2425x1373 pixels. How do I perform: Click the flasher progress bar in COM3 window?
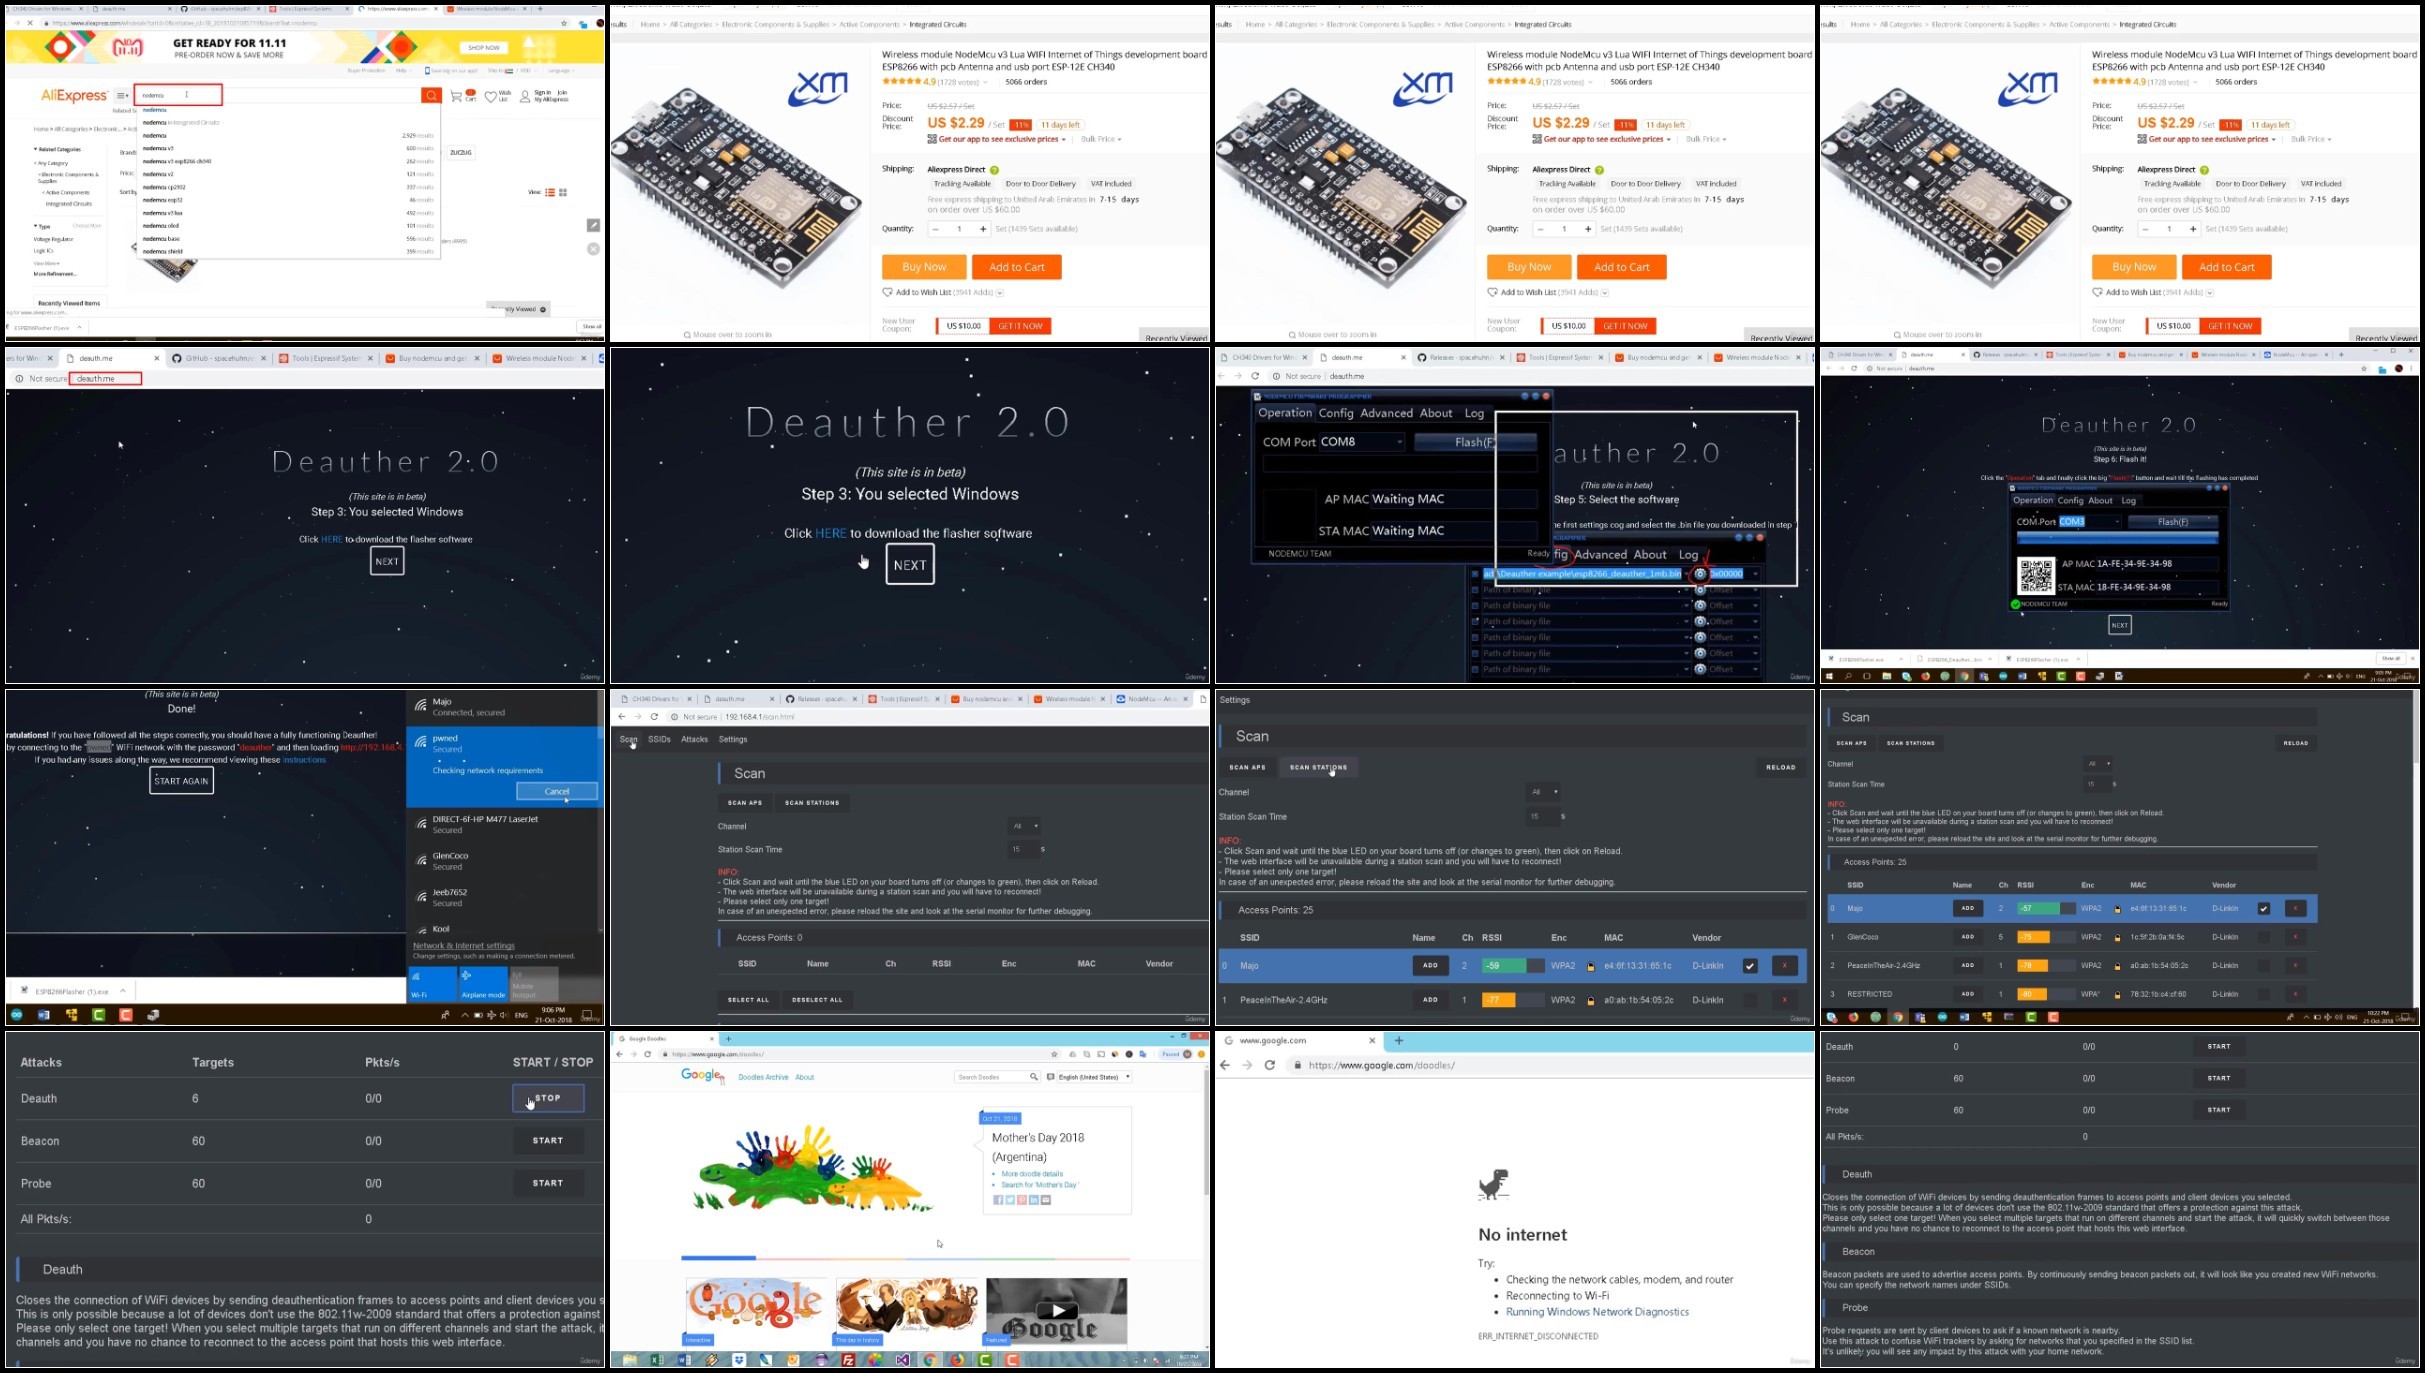[2117, 538]
